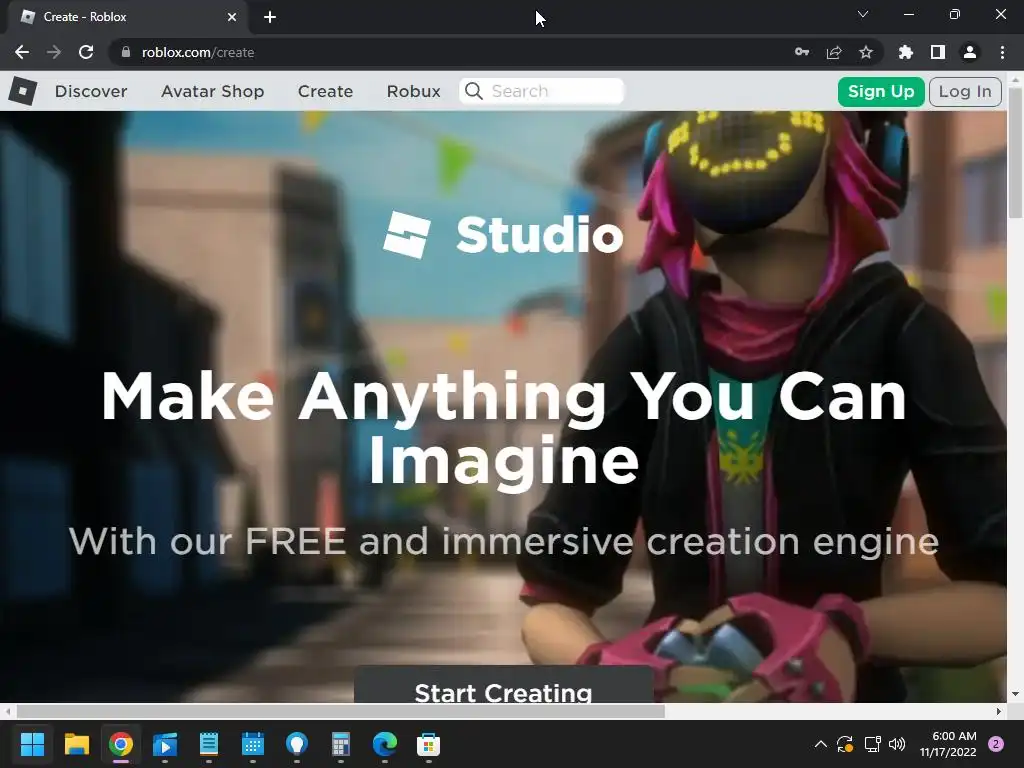Open the Tips lightbulb taskbar icon
This screenshot has height=768, width=1024.
click(x=296, y=744)
